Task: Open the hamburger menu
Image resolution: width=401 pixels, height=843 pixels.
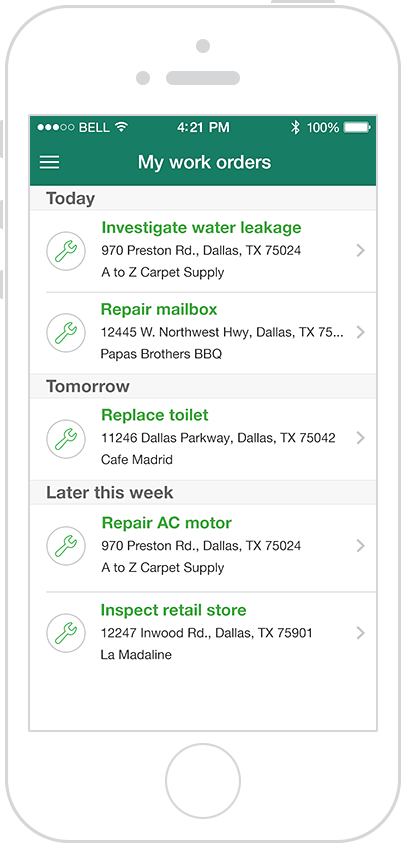Action: point(49,162)
